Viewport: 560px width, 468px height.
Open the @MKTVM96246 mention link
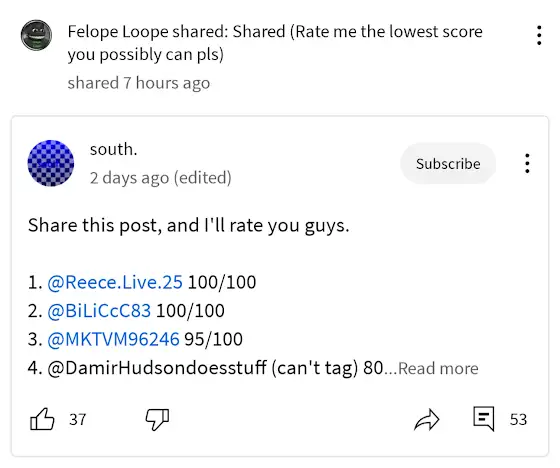113,339
